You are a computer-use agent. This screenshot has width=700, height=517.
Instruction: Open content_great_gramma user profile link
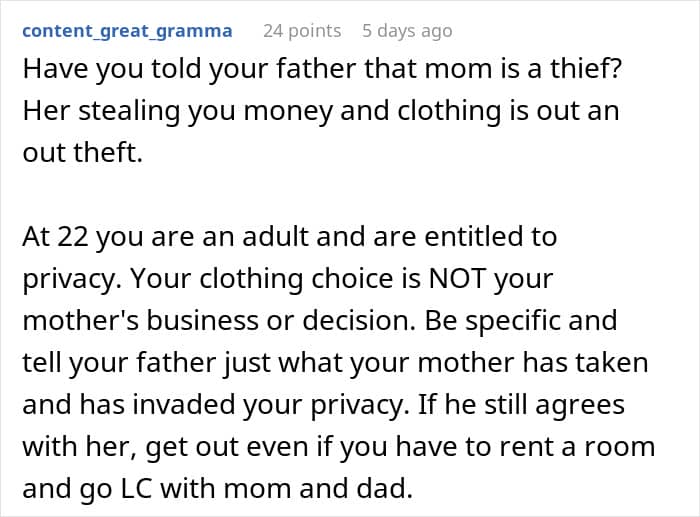[x=127, y=31]
